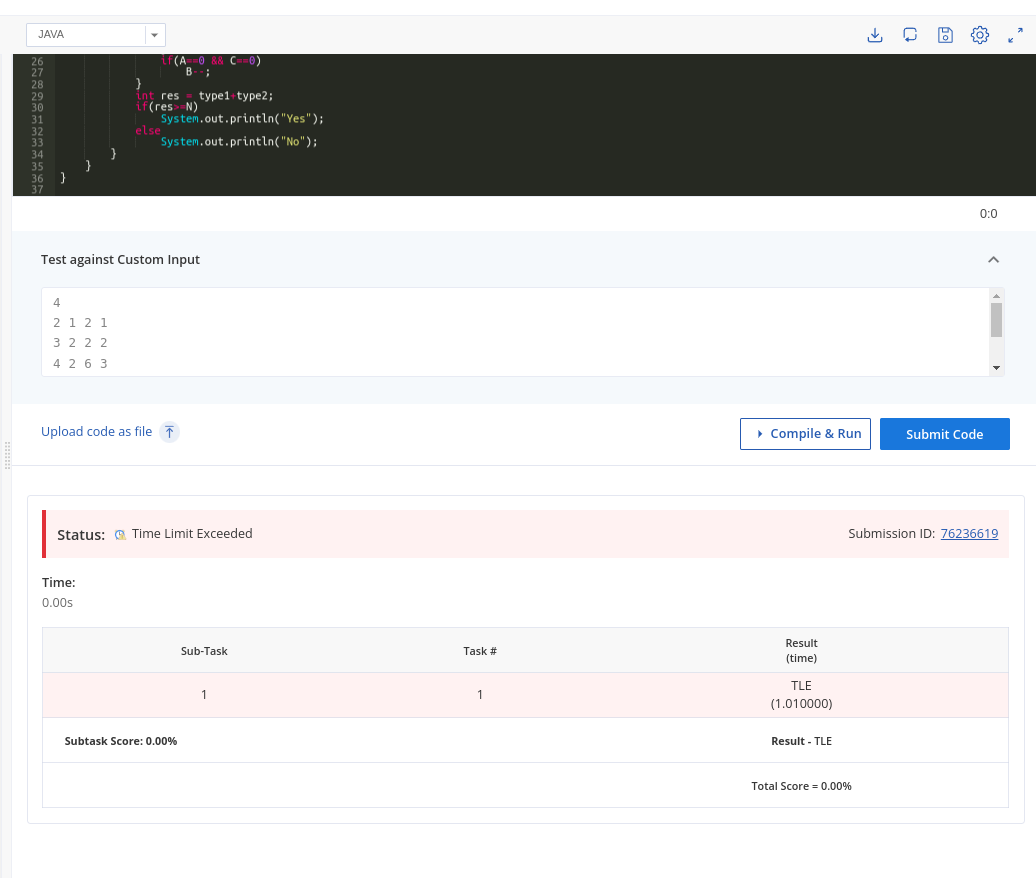1036x878 pixels.
Task: Click the custom input scroll up arrow
Action: 996,296
